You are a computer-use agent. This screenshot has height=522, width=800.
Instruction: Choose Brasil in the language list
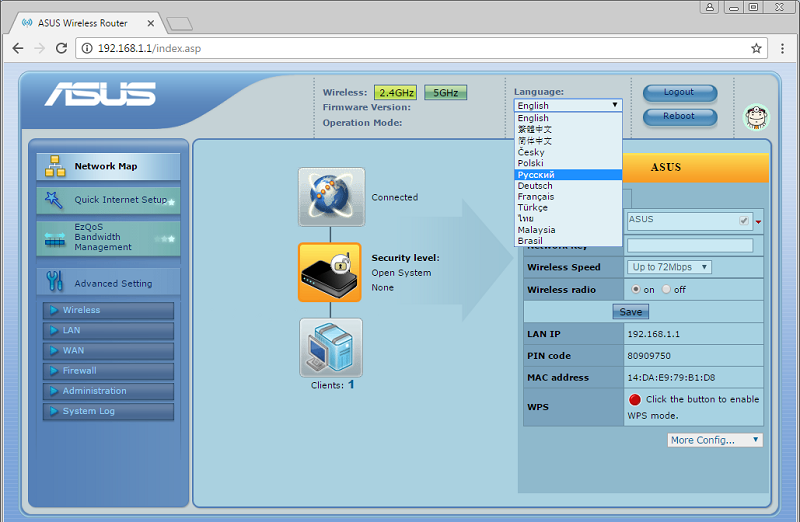[x=568, y=241]
